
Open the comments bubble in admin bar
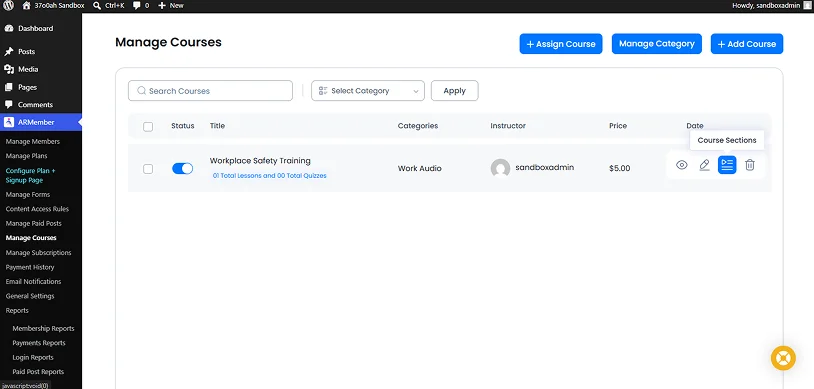pos(141,5)
